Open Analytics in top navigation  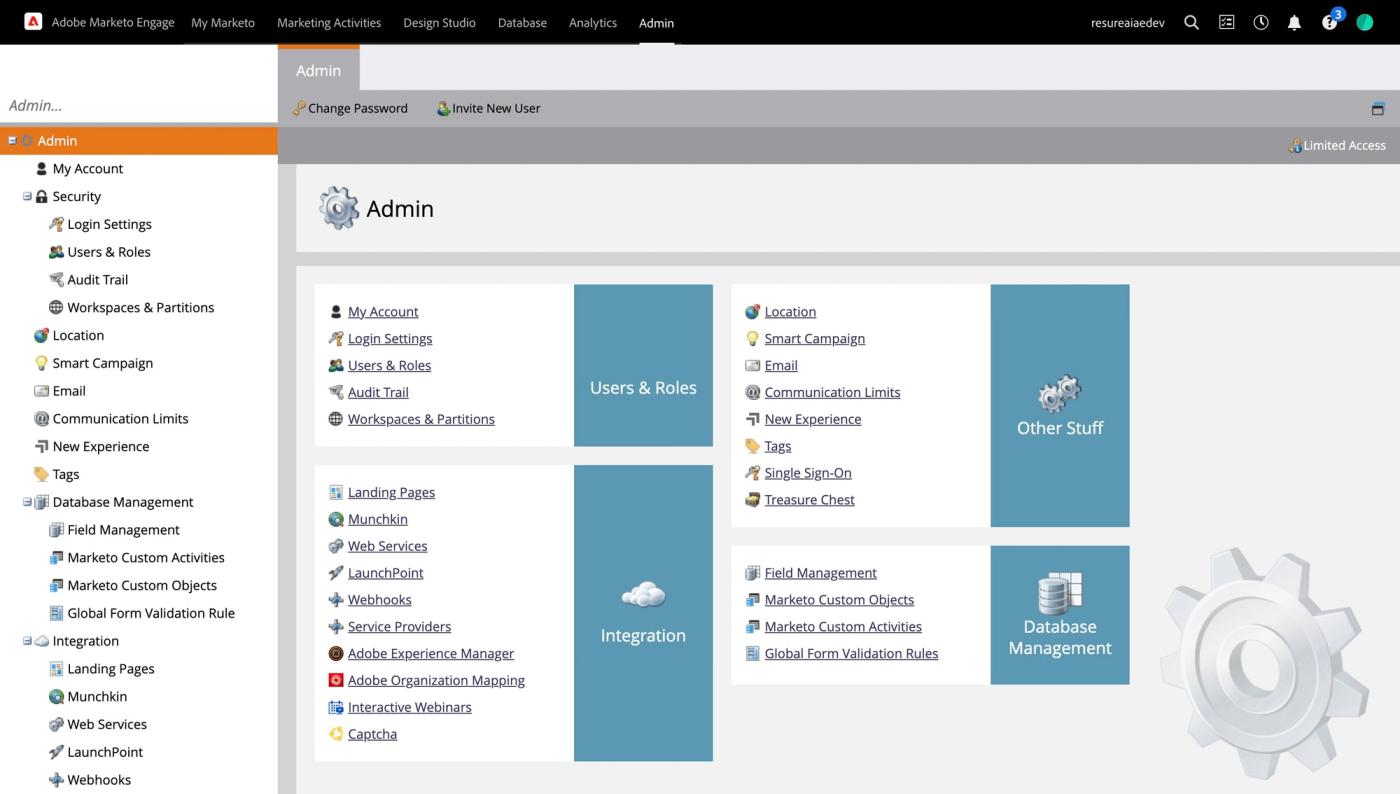click(x=593, y=22)
